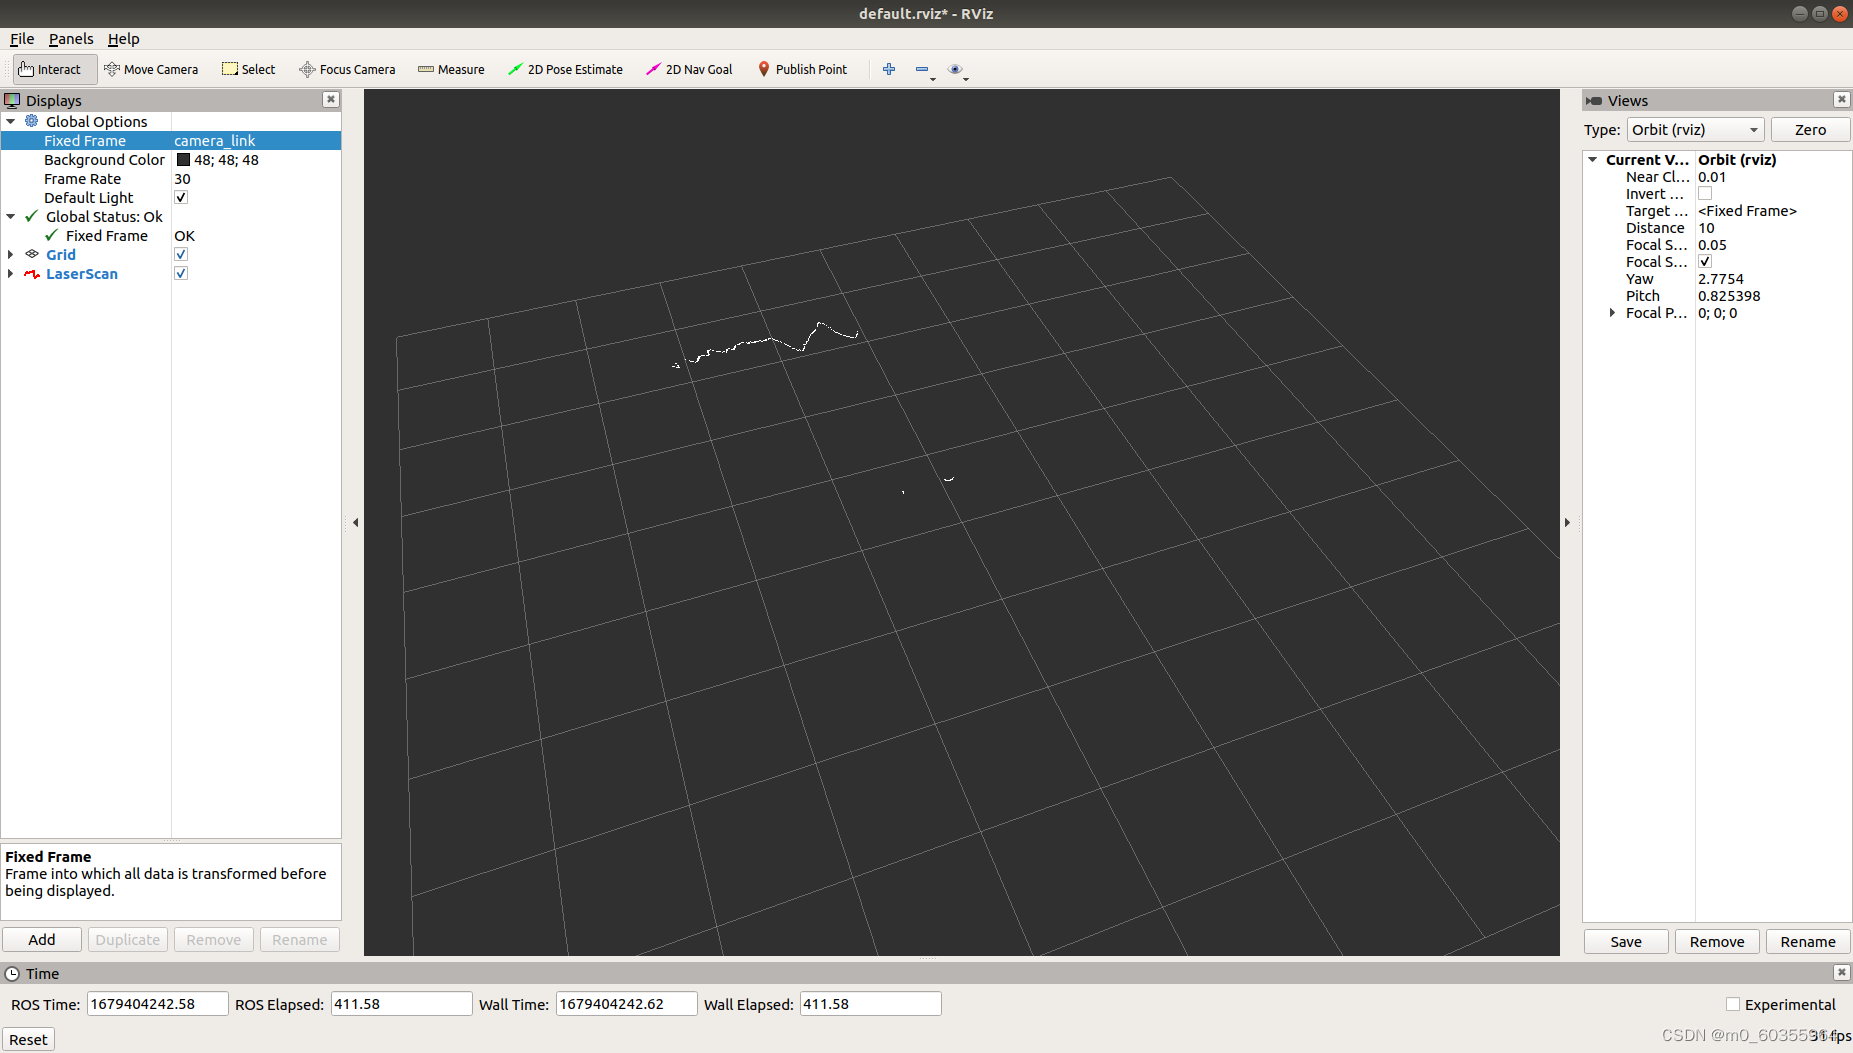Close the Displays panel
The height and width of the screenshot is (1053, 1853).
[x=331, y=99]
